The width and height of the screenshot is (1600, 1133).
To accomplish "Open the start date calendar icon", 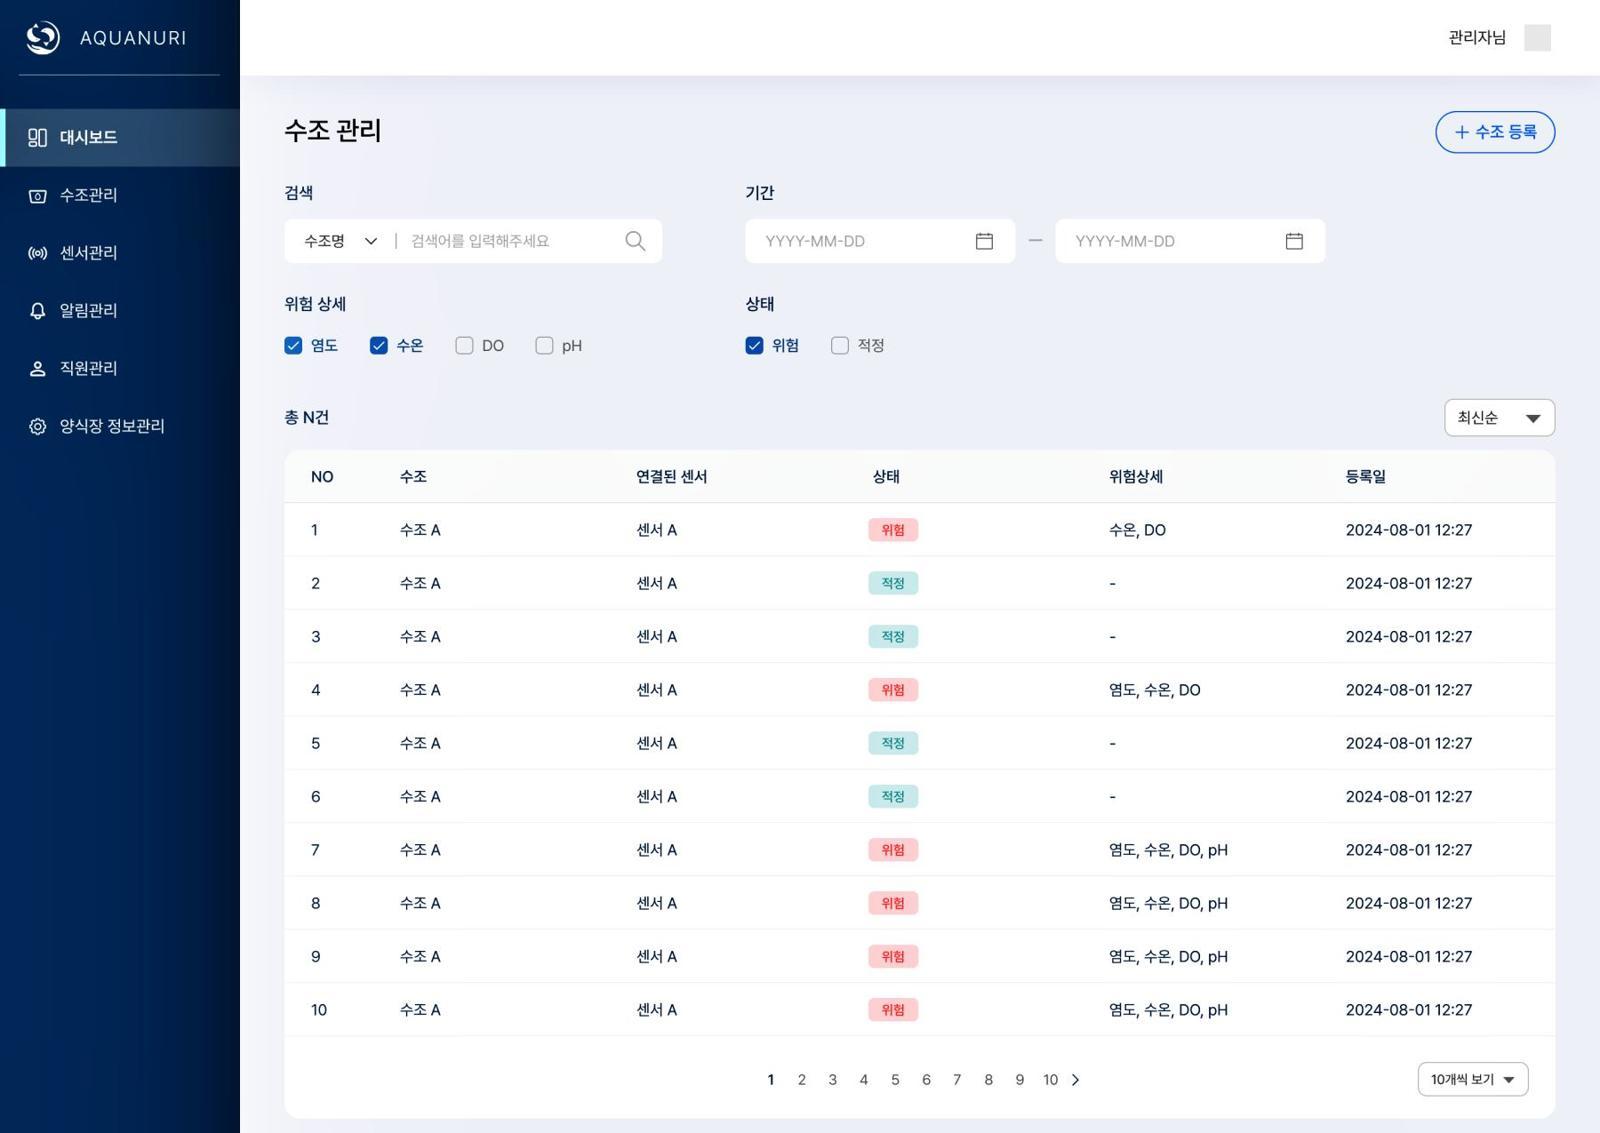I will click(984, 241).
